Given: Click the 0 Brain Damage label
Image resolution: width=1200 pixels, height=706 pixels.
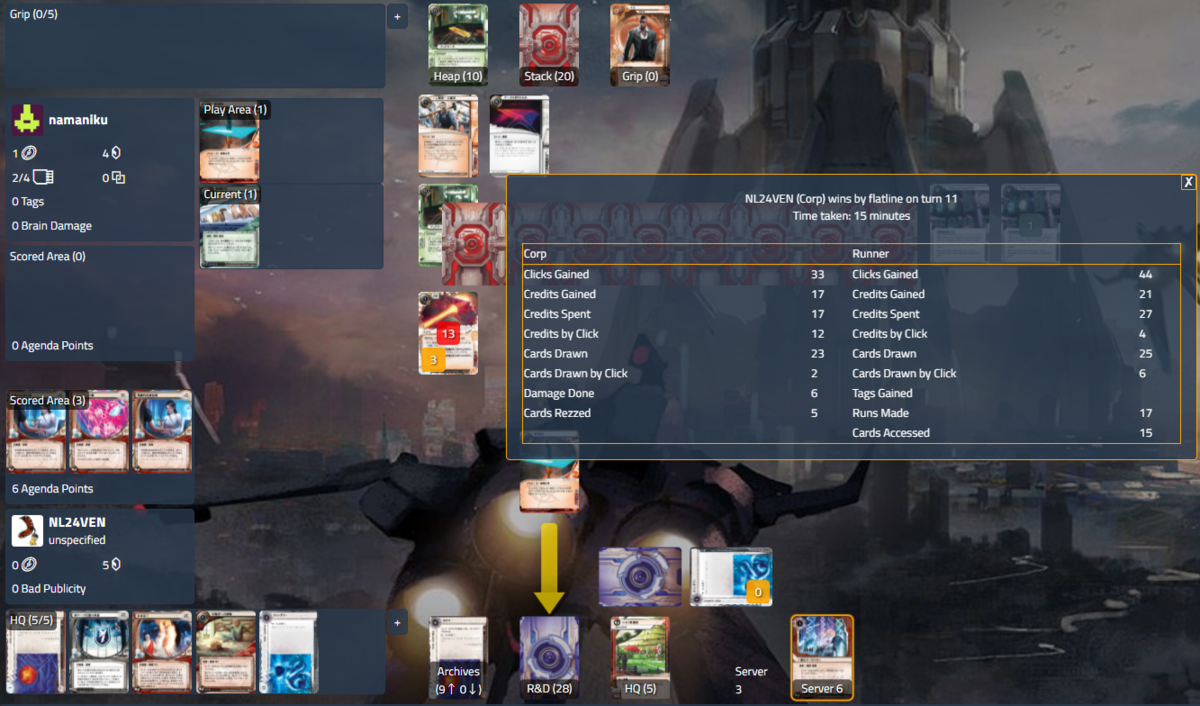Looking at the screenshot, I should [52, 226].
